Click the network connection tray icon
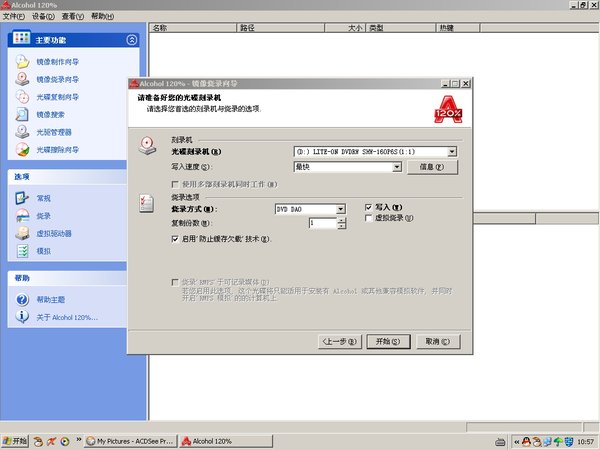Image resolution: width=600 pixels, height=450 pixels. pos(547,442)
